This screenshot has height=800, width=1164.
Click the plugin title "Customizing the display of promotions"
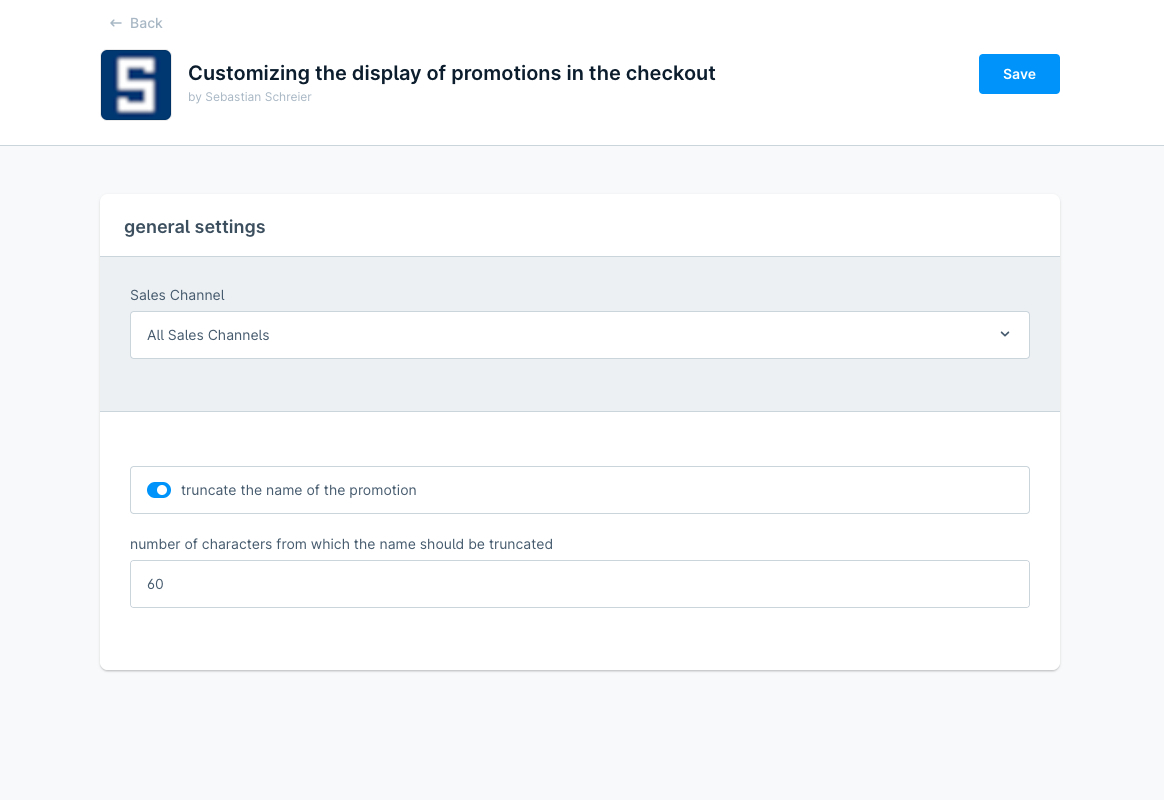[x=451, y=73]
